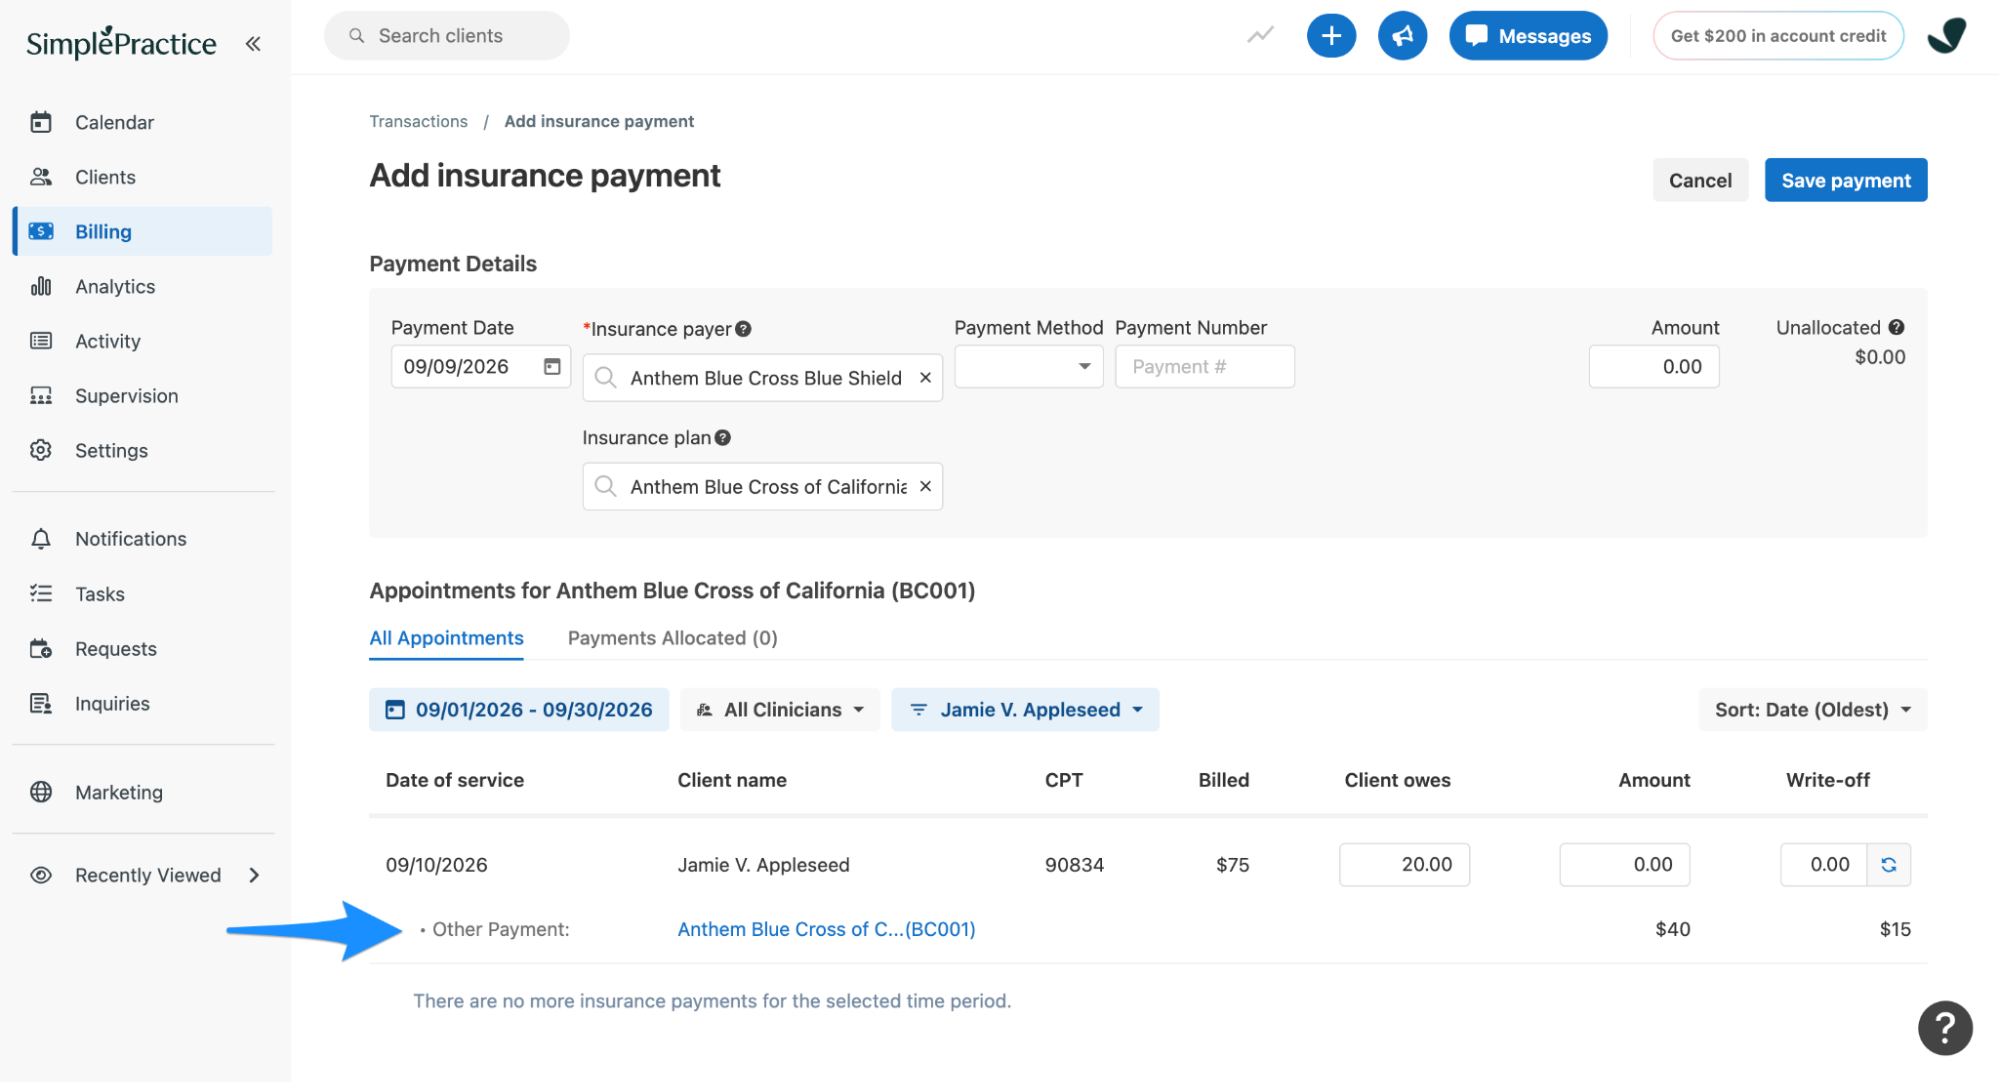Click the CPT code 90834
Screen dimensions: 1999x1083
pyautogui.click(x=1074, y=865)
